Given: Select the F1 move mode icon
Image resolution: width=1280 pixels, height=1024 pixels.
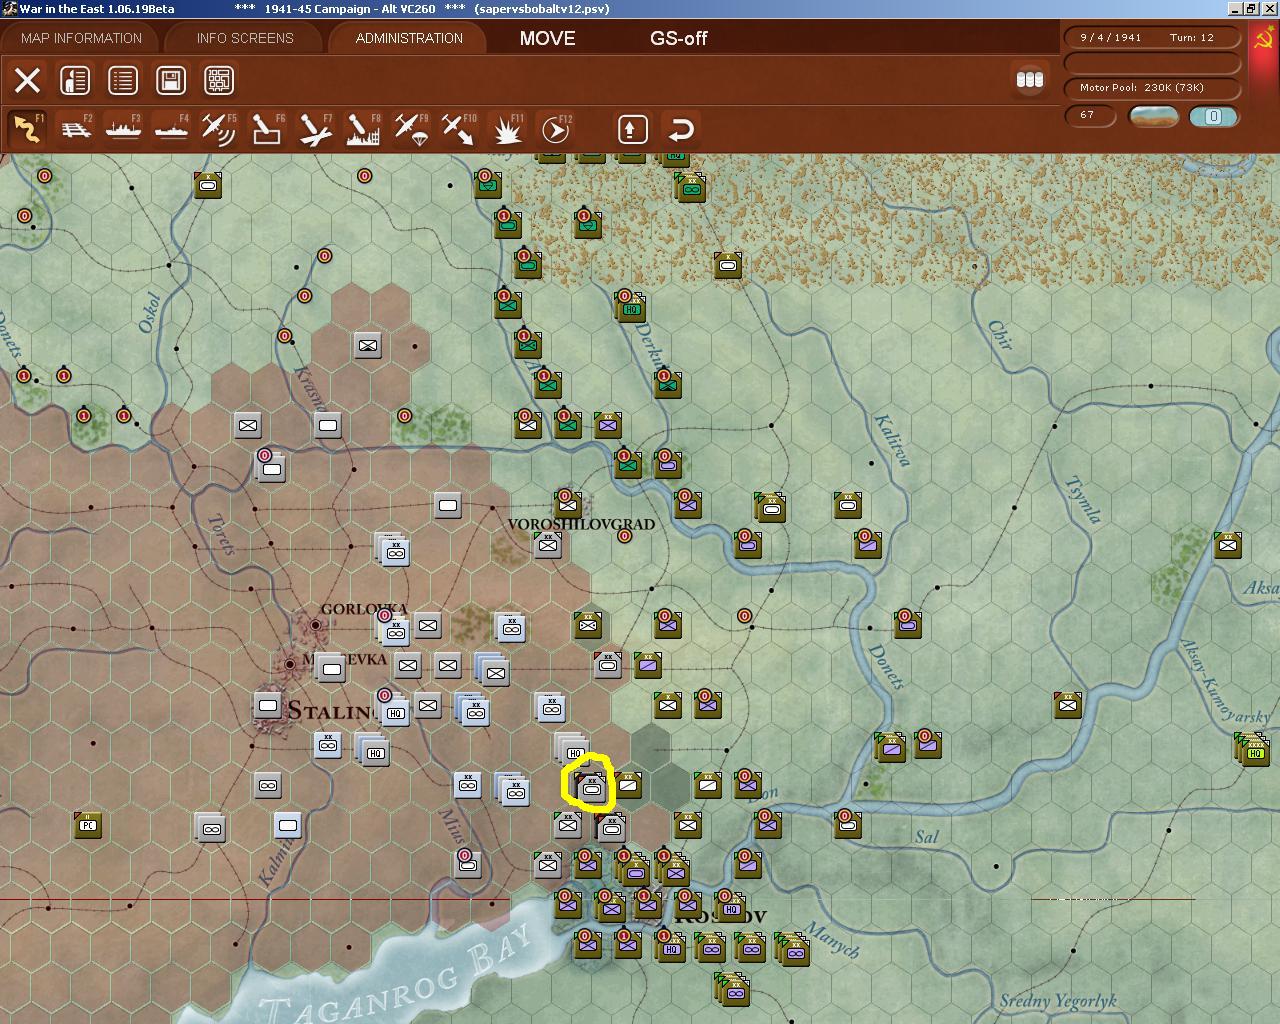Looking at the screenshot, I should [27, 129].
